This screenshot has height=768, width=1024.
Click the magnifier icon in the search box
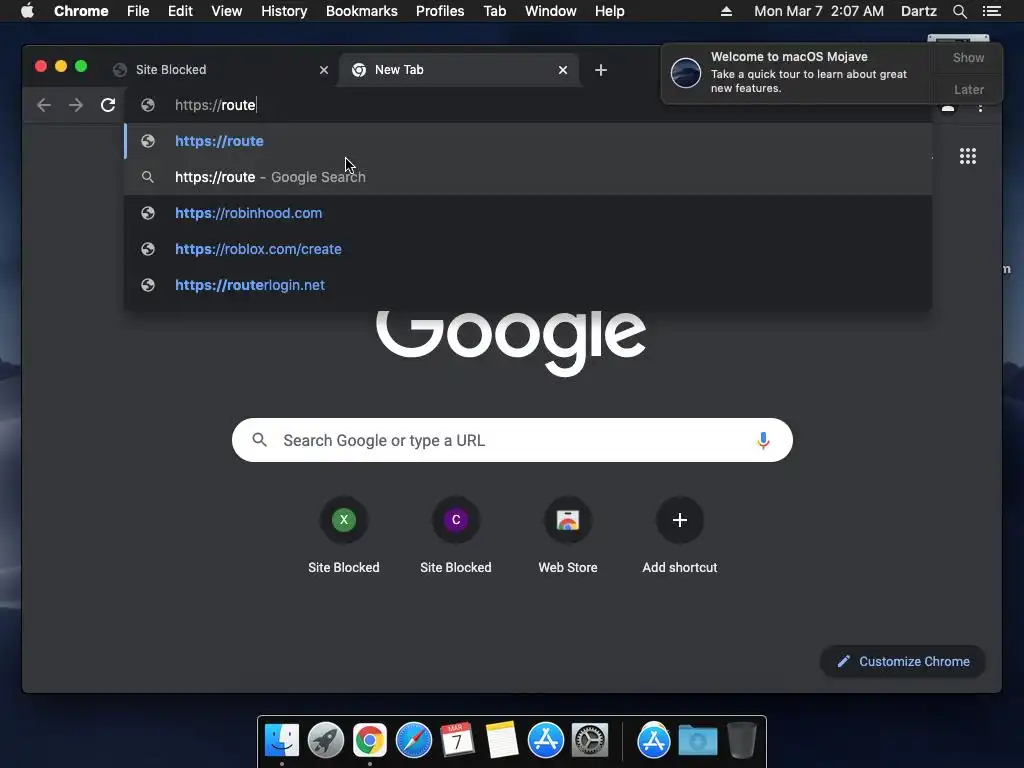pyautogui.click(x=259, y=440)
